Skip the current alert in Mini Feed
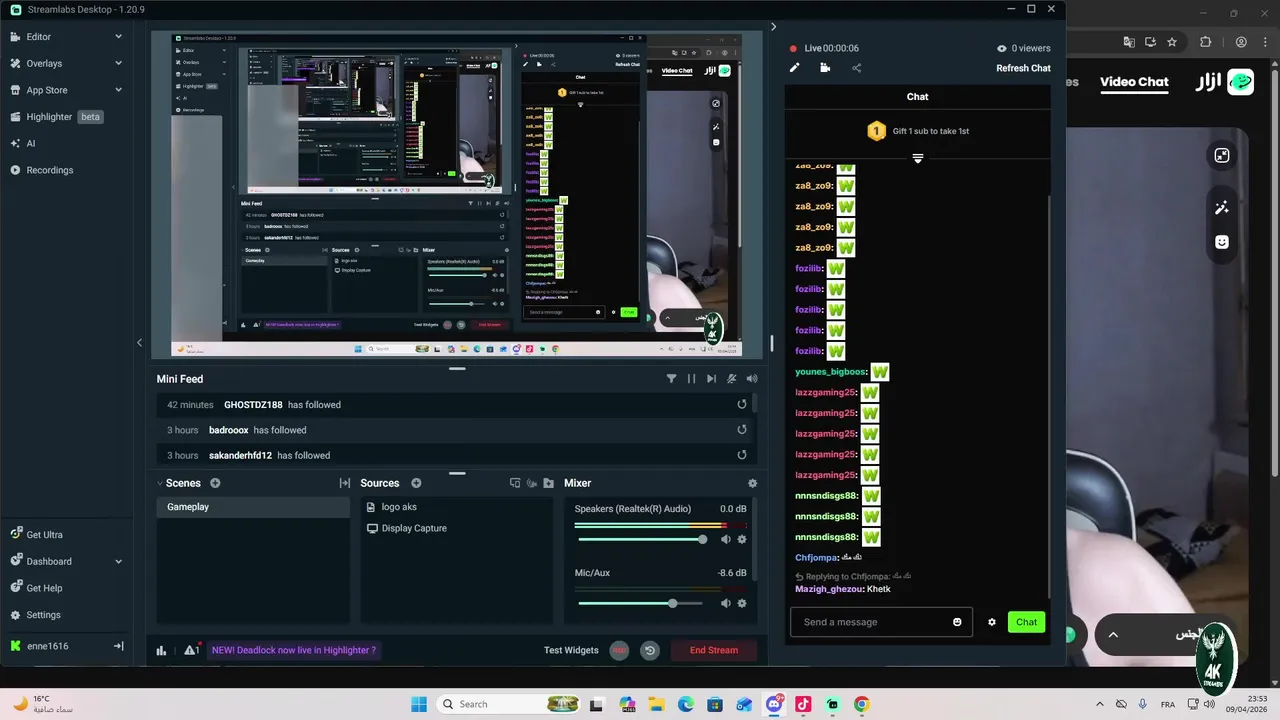Image resolution: width=1280 pixels, height=720 pixels. point(711,379)
